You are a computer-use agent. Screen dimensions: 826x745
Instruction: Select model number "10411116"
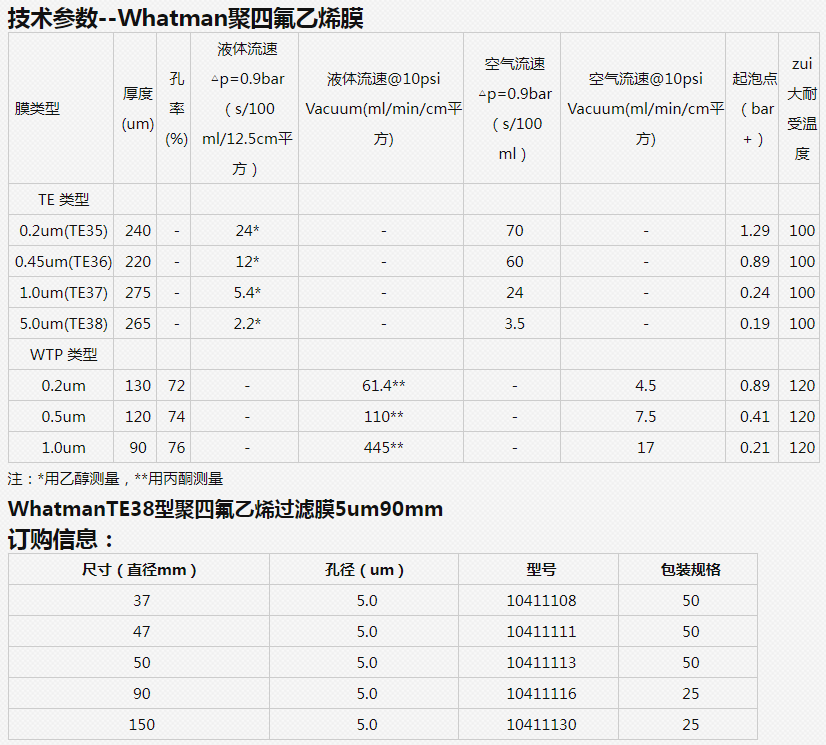point(541,694)
